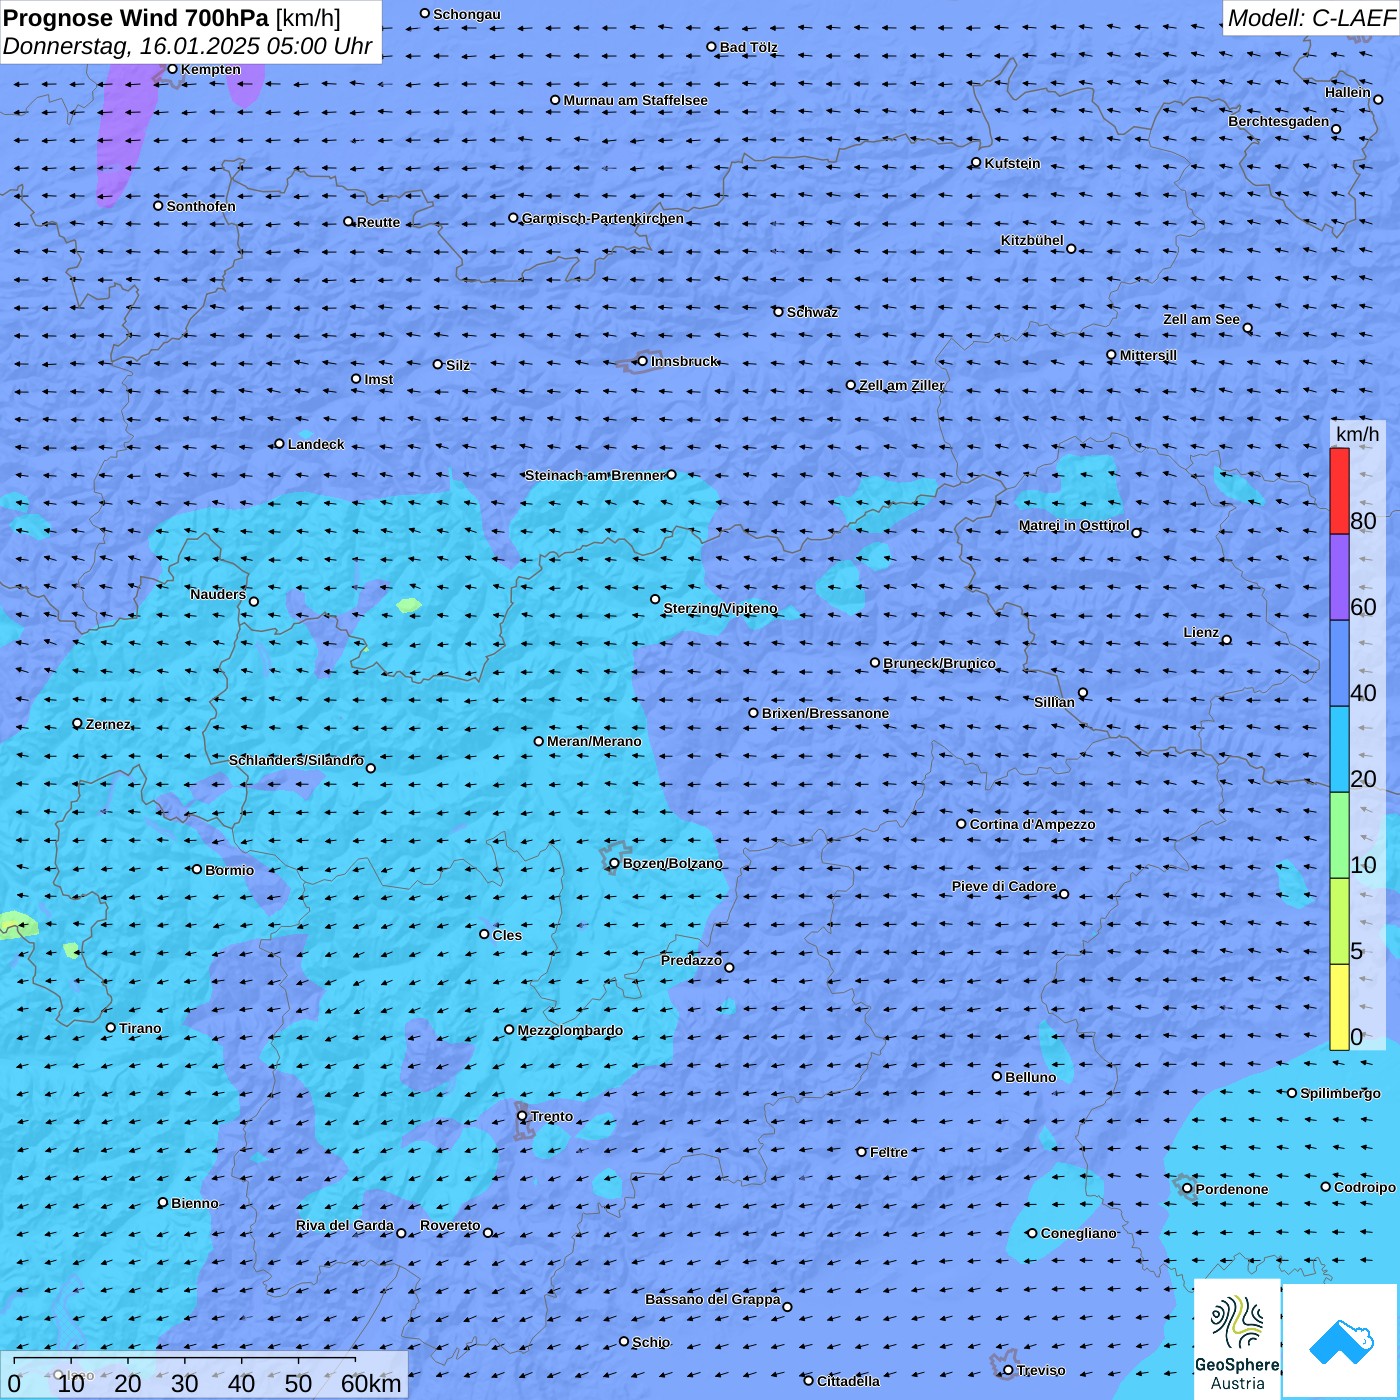Click the "Mezzolombardo" label
This screenshot has height=1400, width=1400.
[x=570, y=1030]
